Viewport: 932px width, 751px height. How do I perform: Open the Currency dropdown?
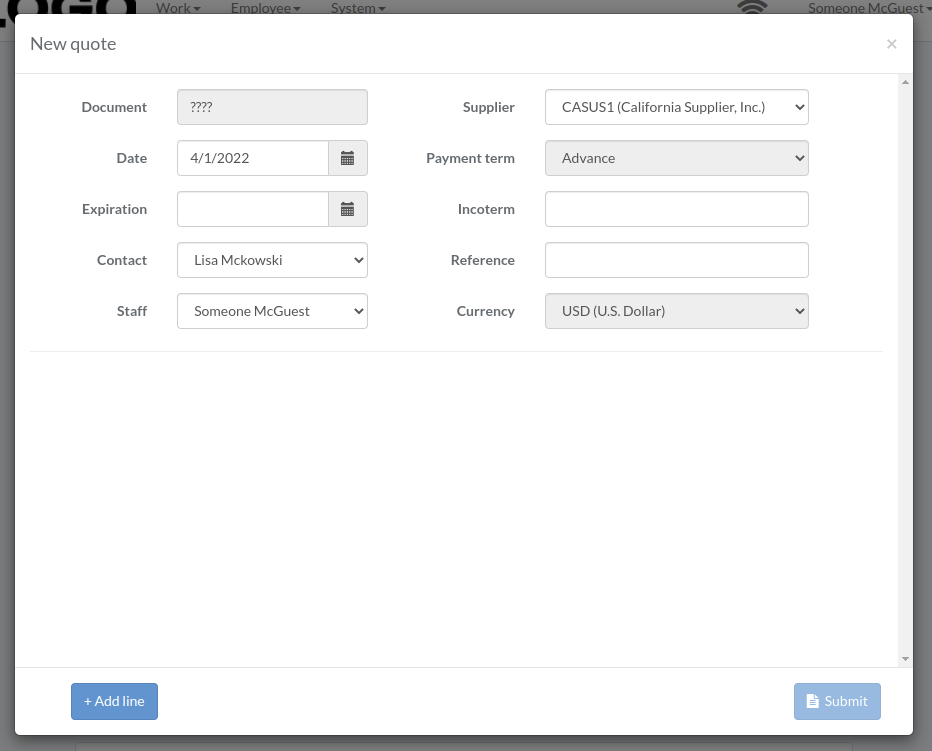(676, 311)
